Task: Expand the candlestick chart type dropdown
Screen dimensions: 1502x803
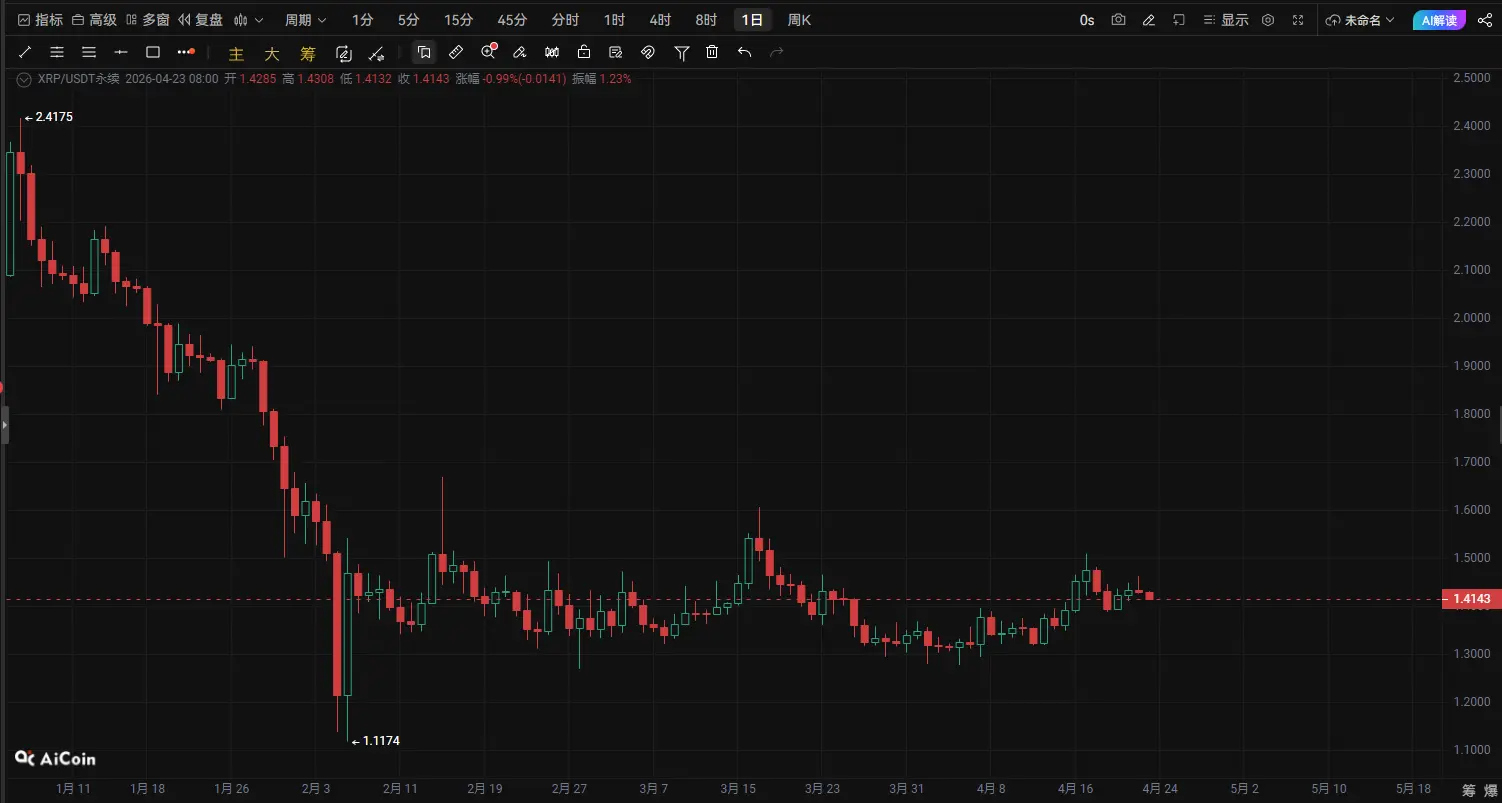Action: [248, 20]
